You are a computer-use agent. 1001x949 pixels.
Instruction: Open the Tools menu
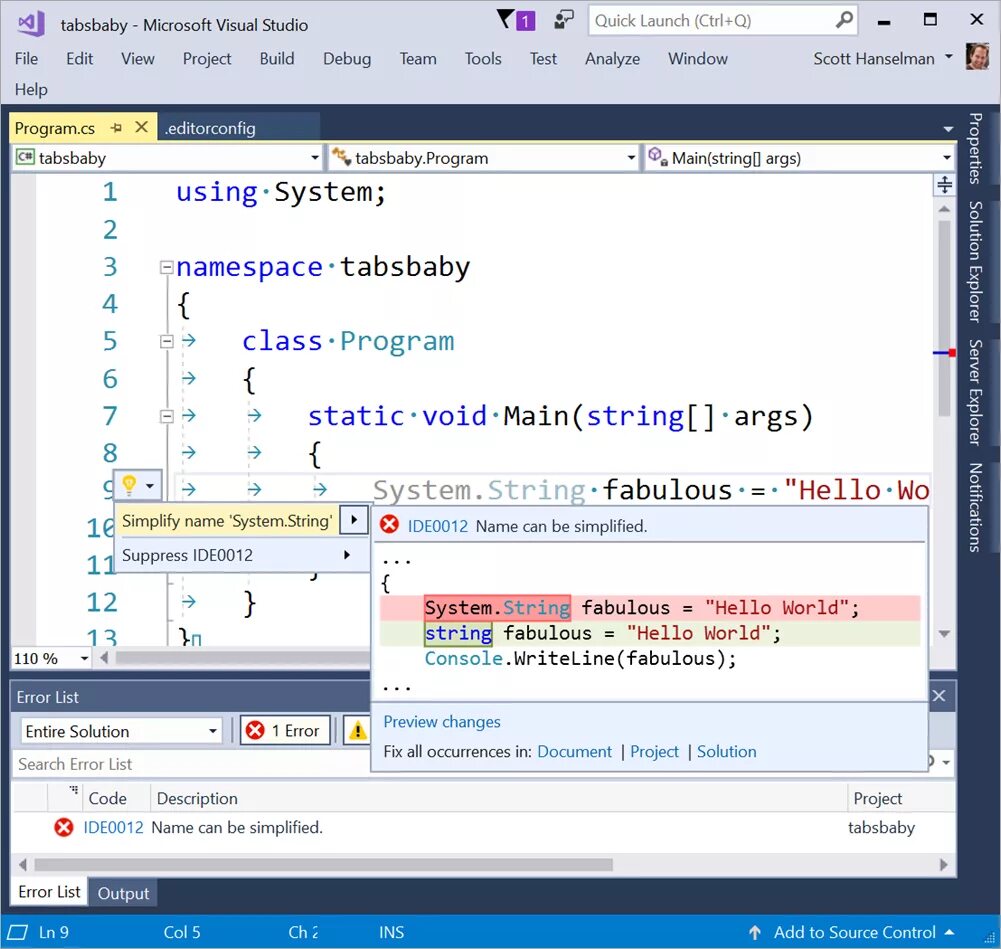coord(483,59)
